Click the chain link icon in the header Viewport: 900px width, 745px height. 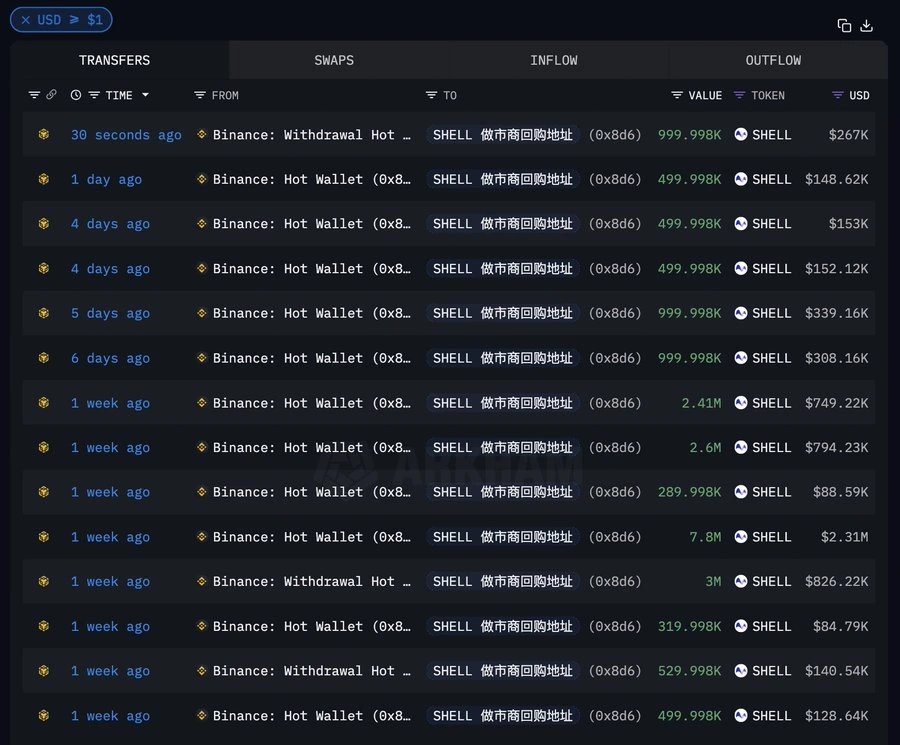(51, 94)
